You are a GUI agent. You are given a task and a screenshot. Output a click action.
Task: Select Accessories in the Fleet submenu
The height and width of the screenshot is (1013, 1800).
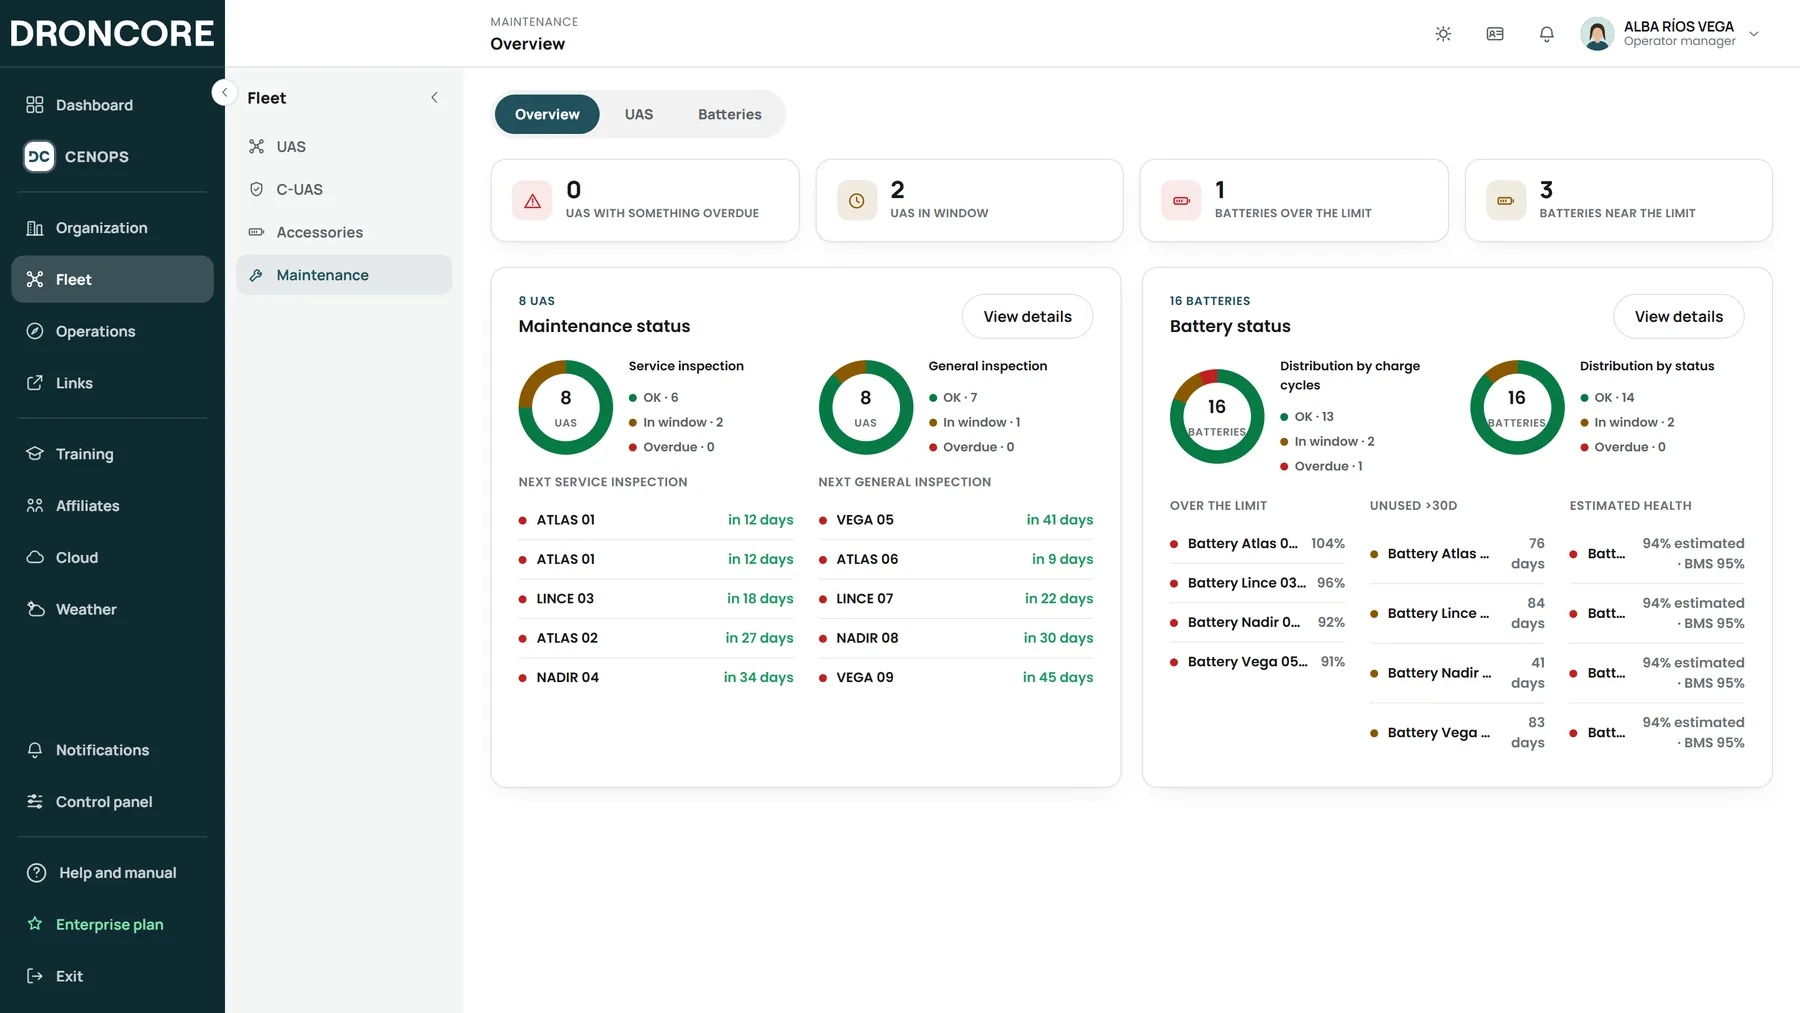point(344,233)
